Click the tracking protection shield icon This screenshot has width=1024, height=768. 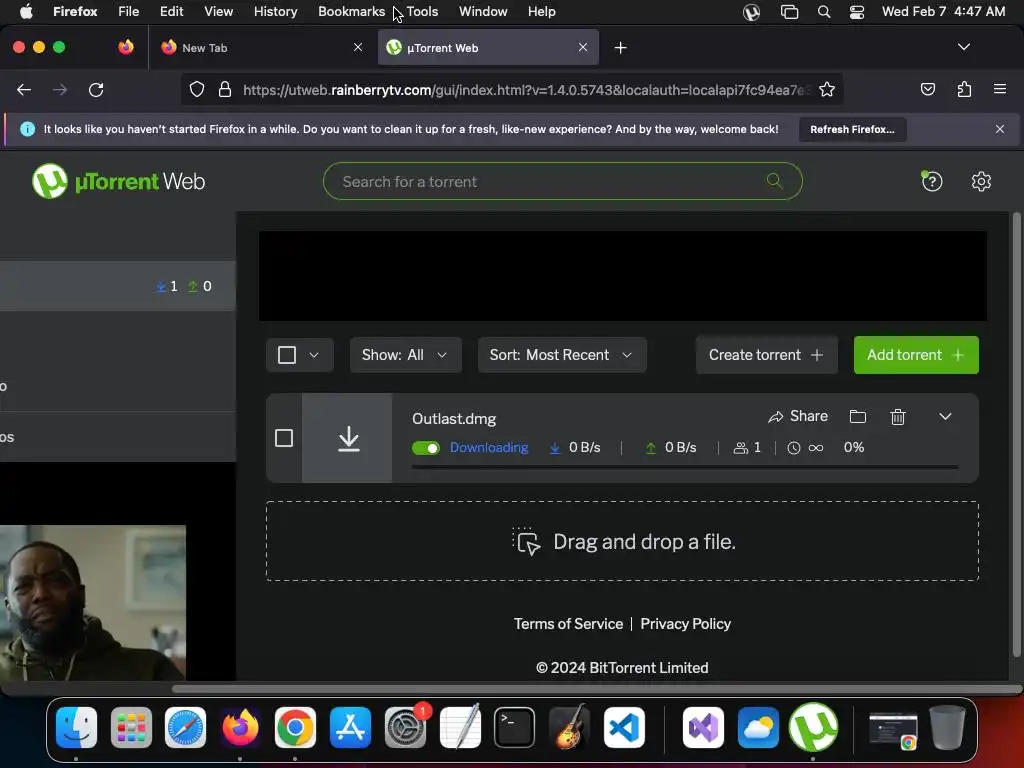pos(197,89)
